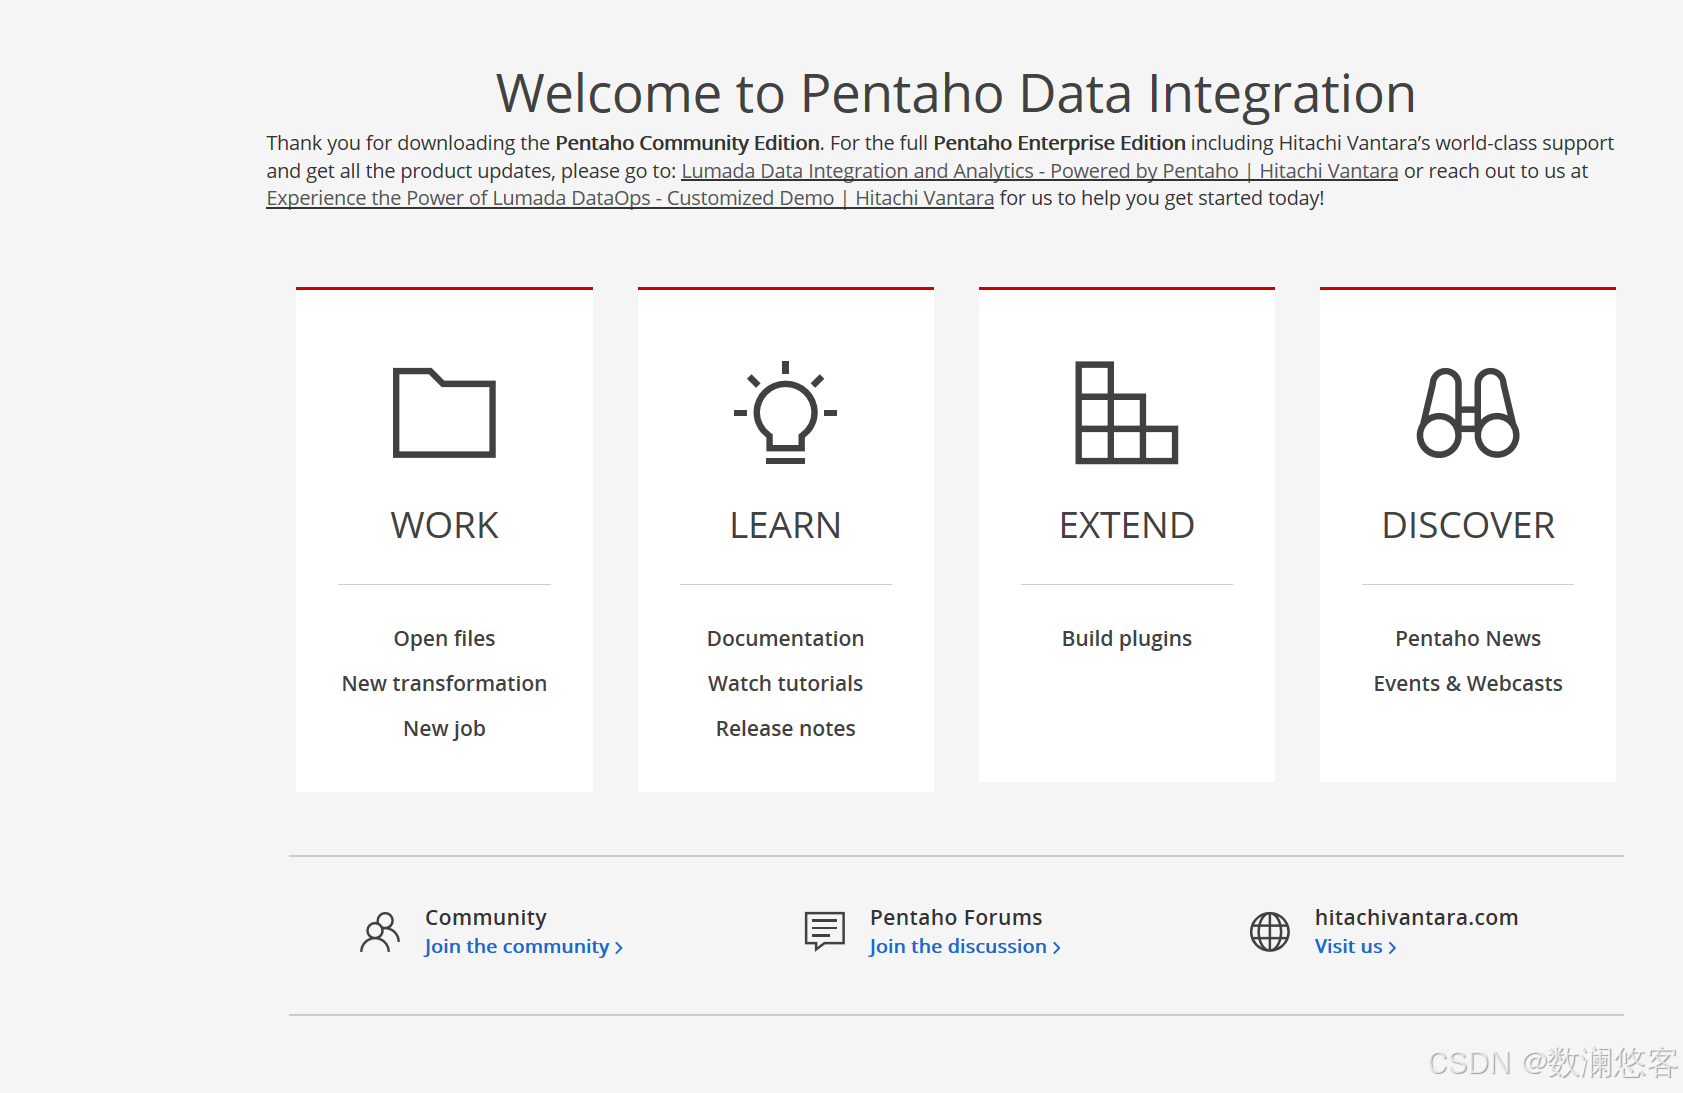The image size is (1683, 1093).
Task: Click the Welcome to Pentaho Data Integration title
Action: click(x=956, y=93)
